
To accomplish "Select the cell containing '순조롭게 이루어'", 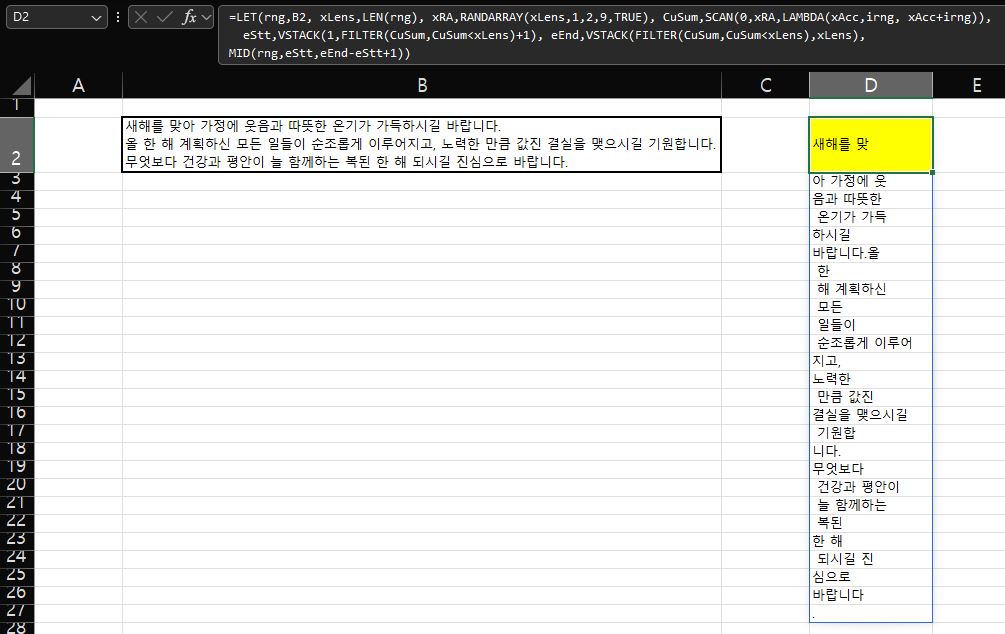I will [870, 343].
